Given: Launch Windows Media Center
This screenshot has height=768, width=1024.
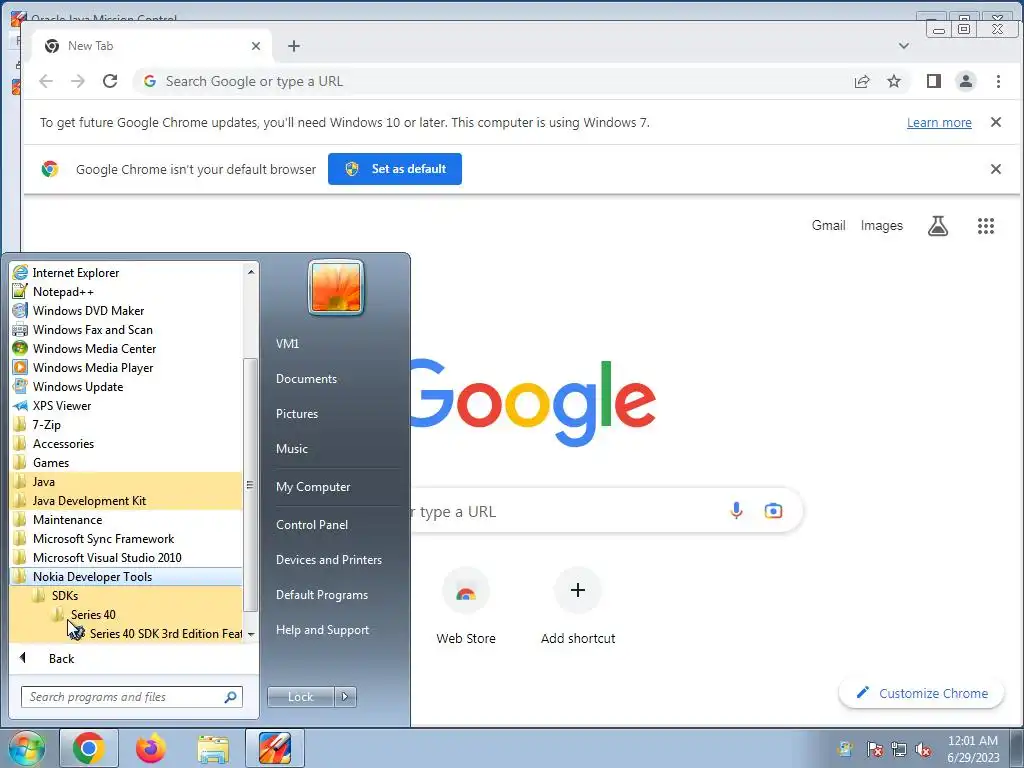Looking at the screenshot, I should [x=127, y=349].
